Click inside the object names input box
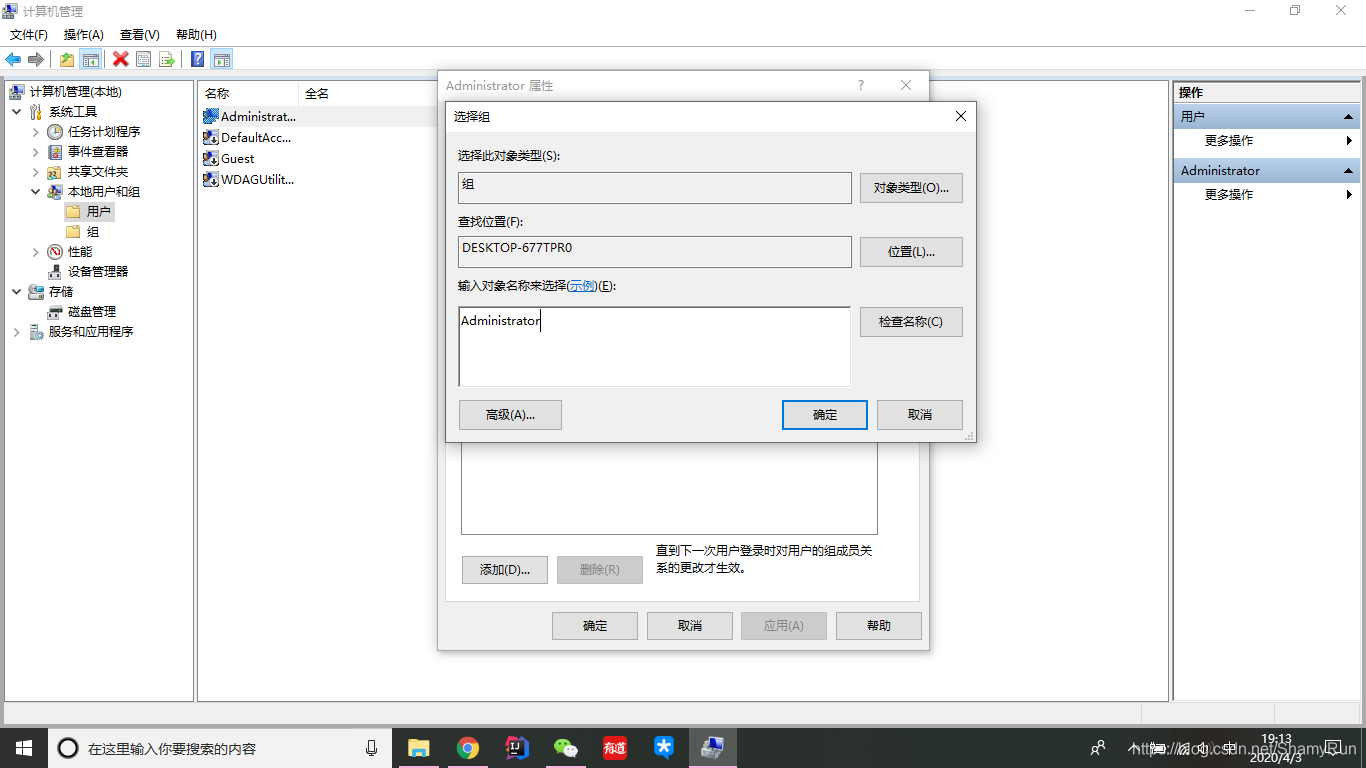This screenshot has width=1366, height=768. click(655, 345)
